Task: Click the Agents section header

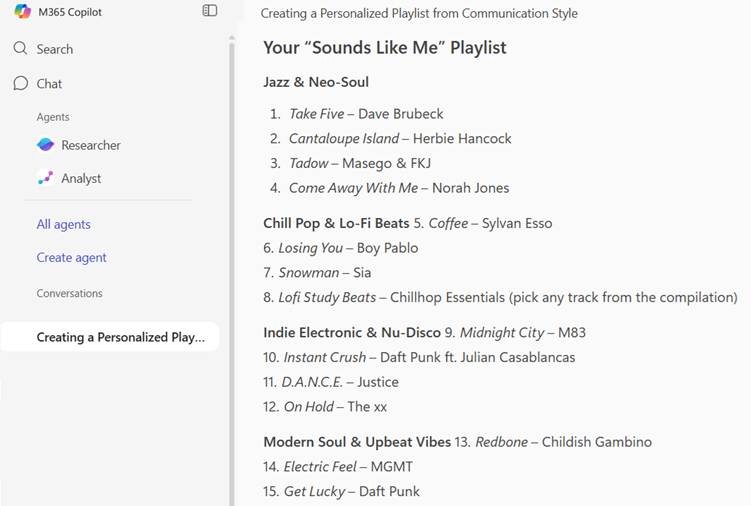Action: coord(53,117)
